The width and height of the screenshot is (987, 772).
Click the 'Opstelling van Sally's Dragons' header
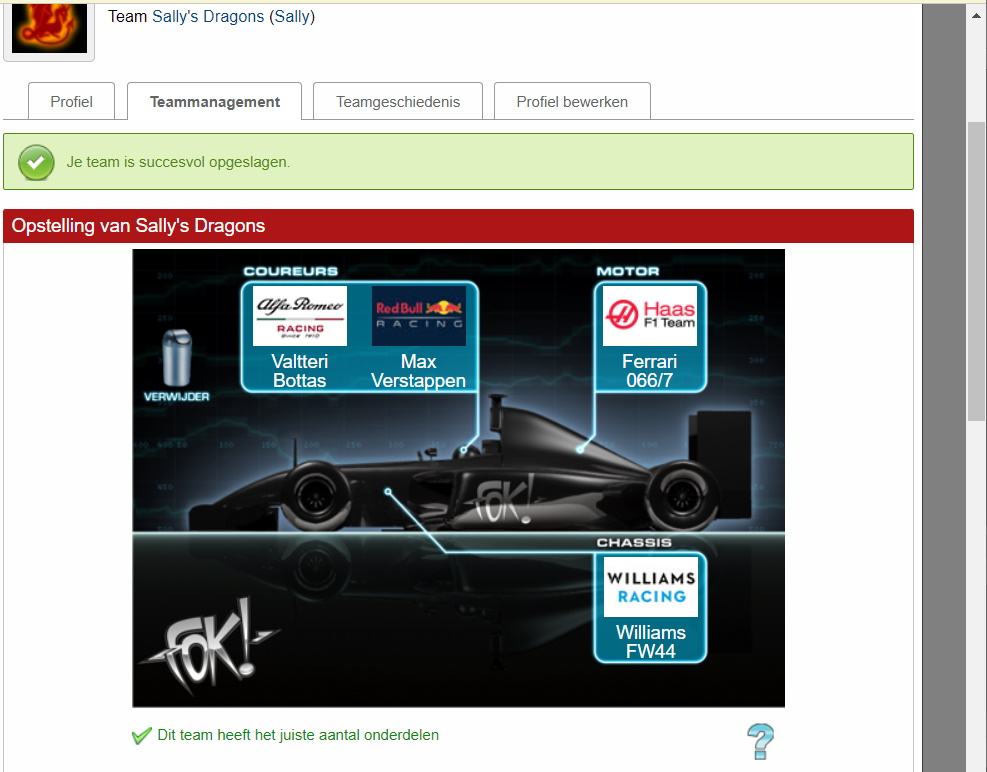pyautogui.click(x=458, y=226)
